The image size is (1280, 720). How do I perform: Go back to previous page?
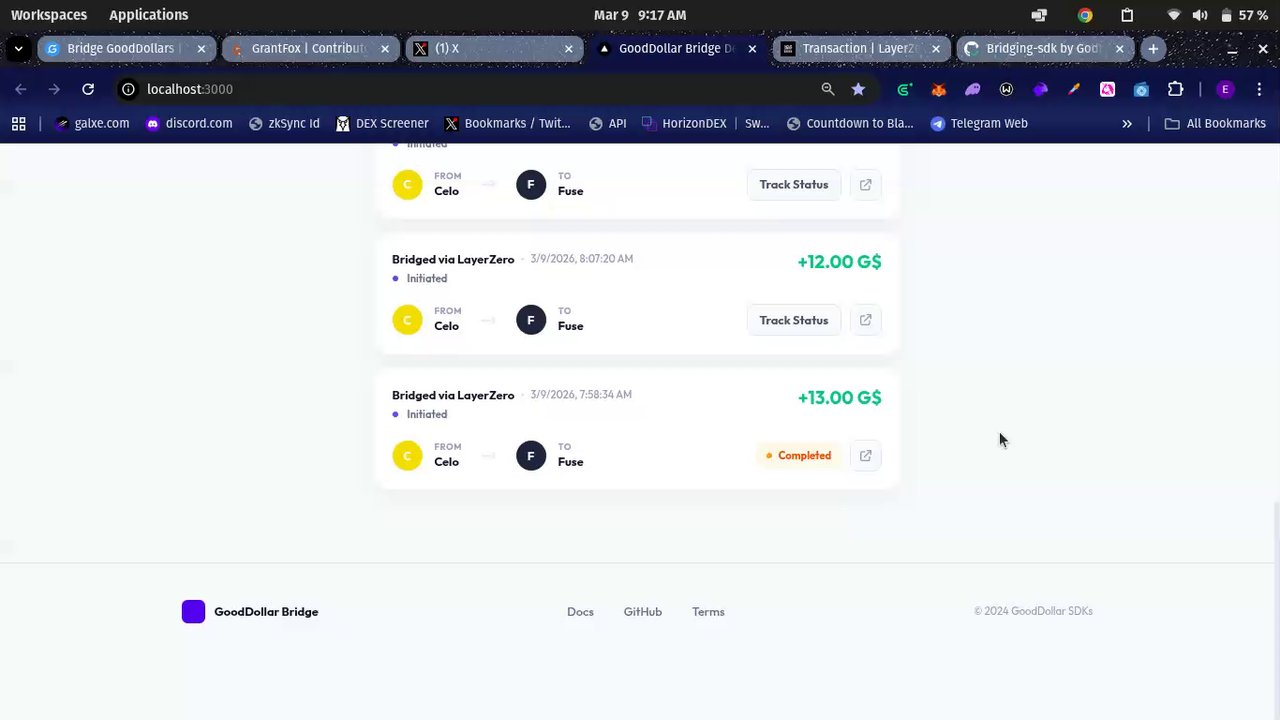point(21,89)
